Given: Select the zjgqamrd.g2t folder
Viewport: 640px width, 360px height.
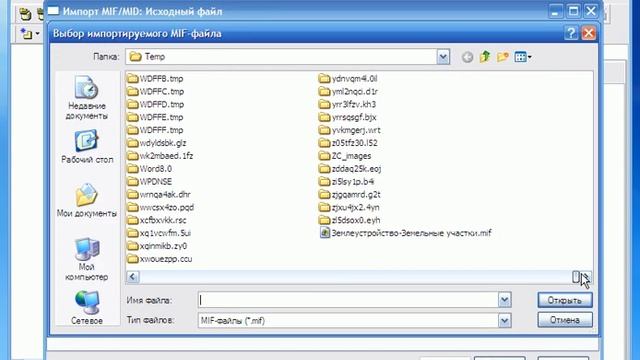Looking at the screenshot, I should coord(350,194).
